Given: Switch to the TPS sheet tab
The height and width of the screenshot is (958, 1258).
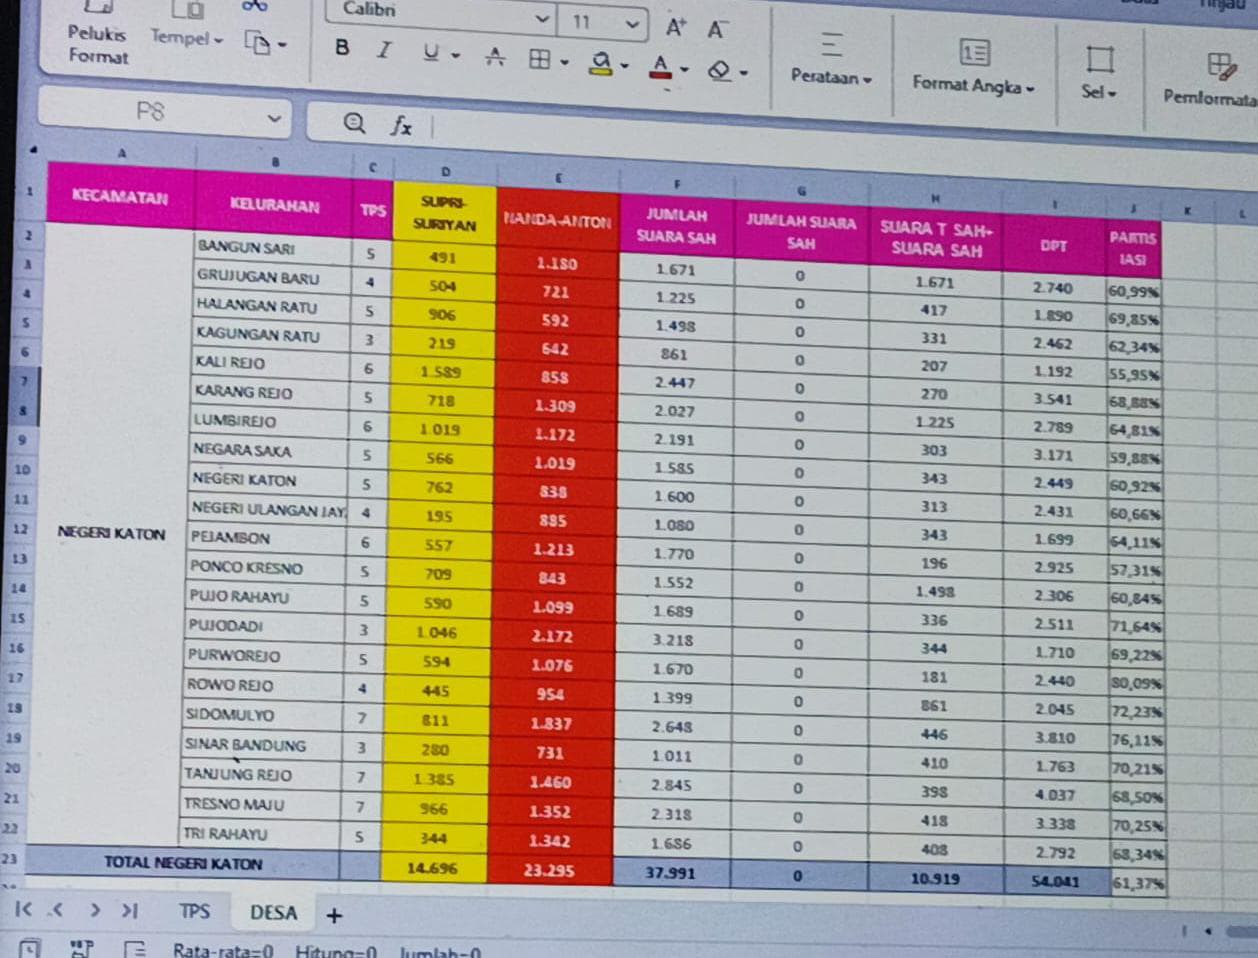Looking at the screenshot, I should (194, 911).
